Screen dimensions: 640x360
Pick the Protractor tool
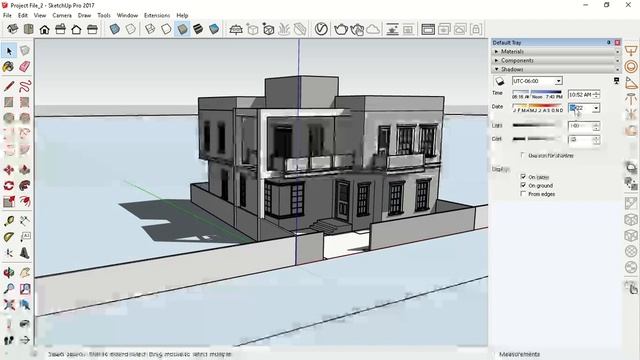(9, 237)
